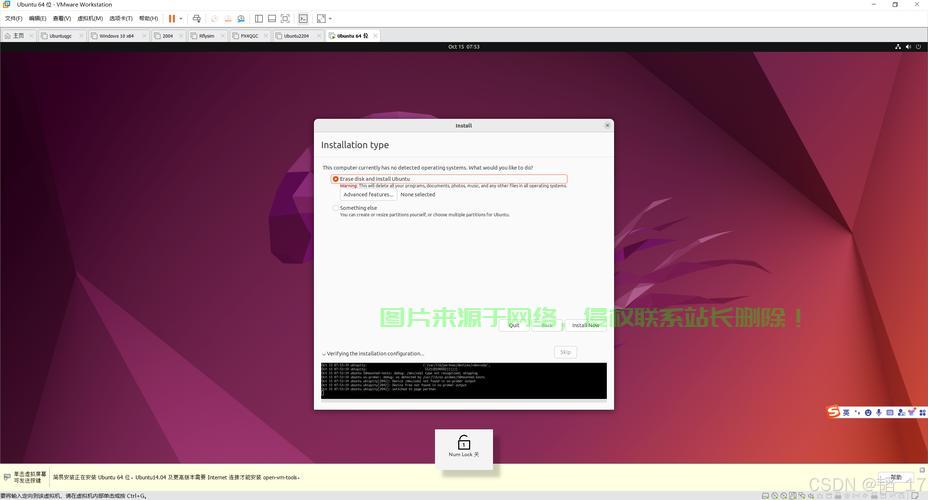Click the Sogou user account icon

point(901,412)
